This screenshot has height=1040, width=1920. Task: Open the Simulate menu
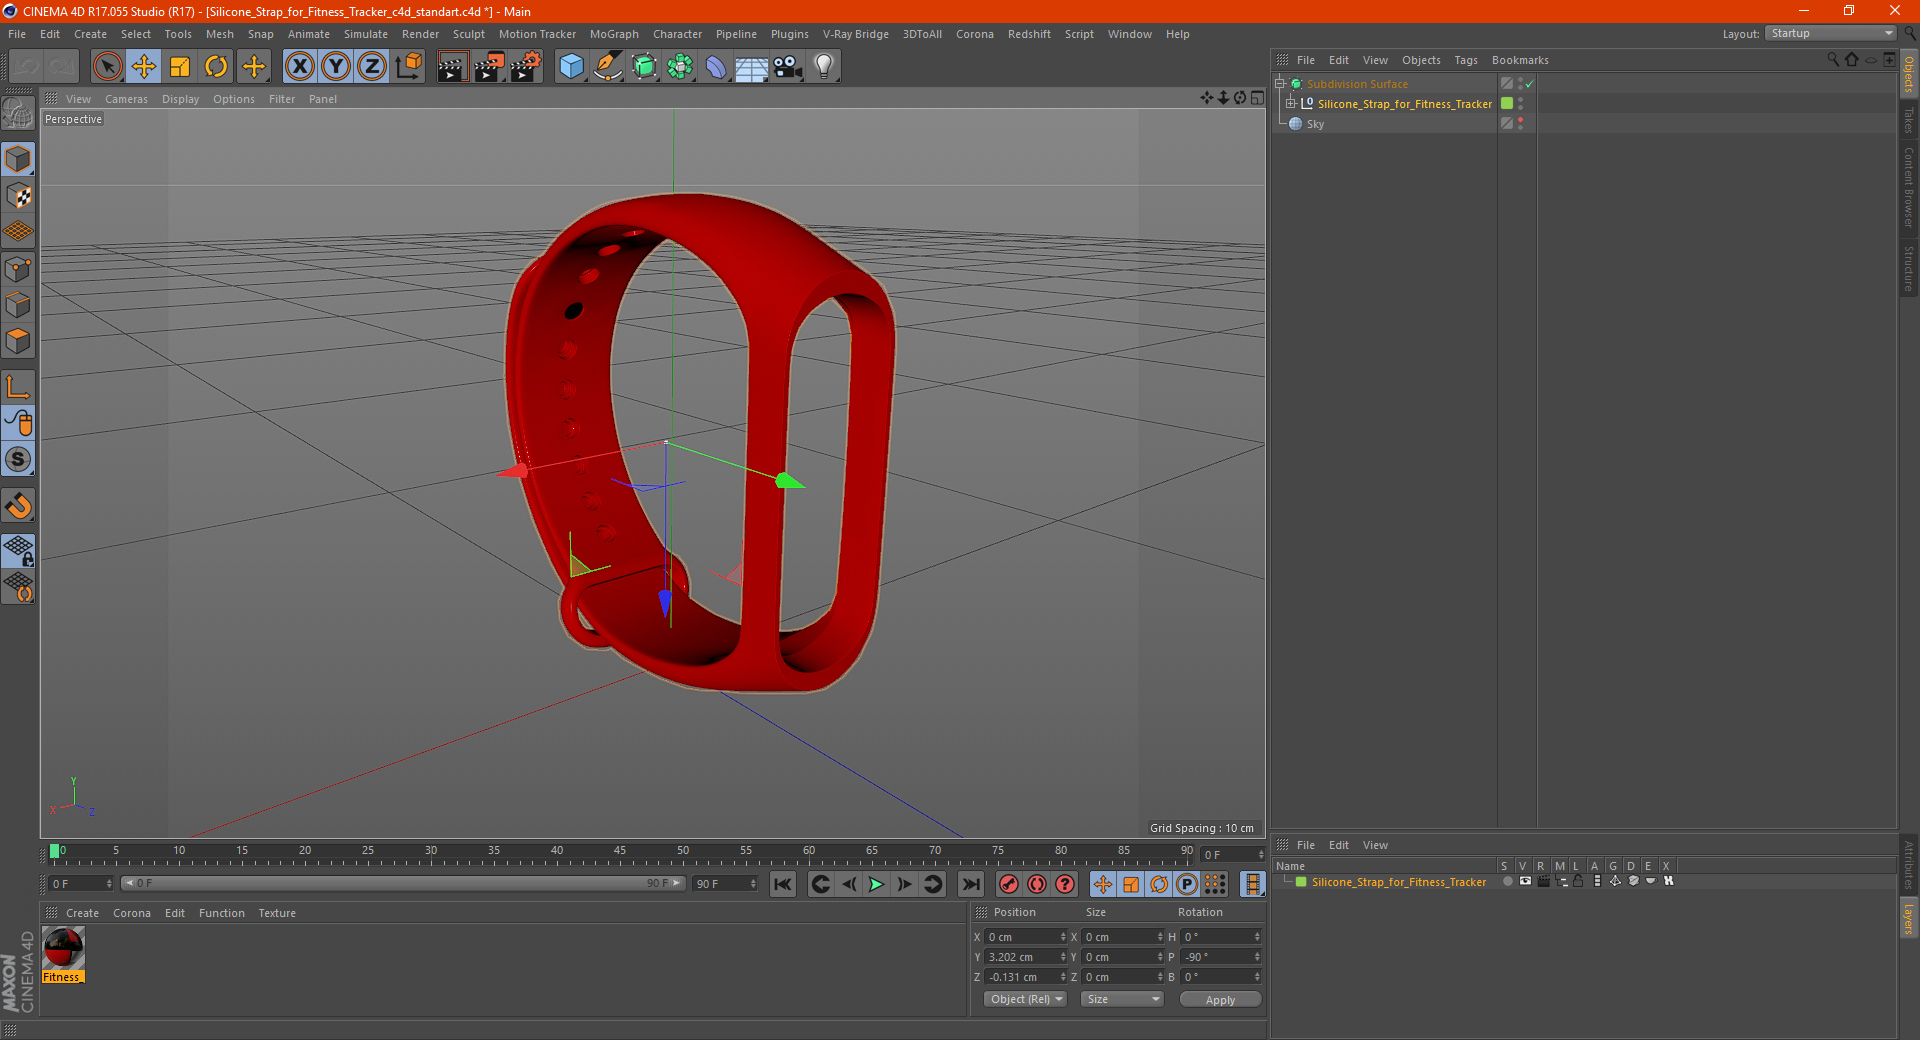click(x=366, y=34)
